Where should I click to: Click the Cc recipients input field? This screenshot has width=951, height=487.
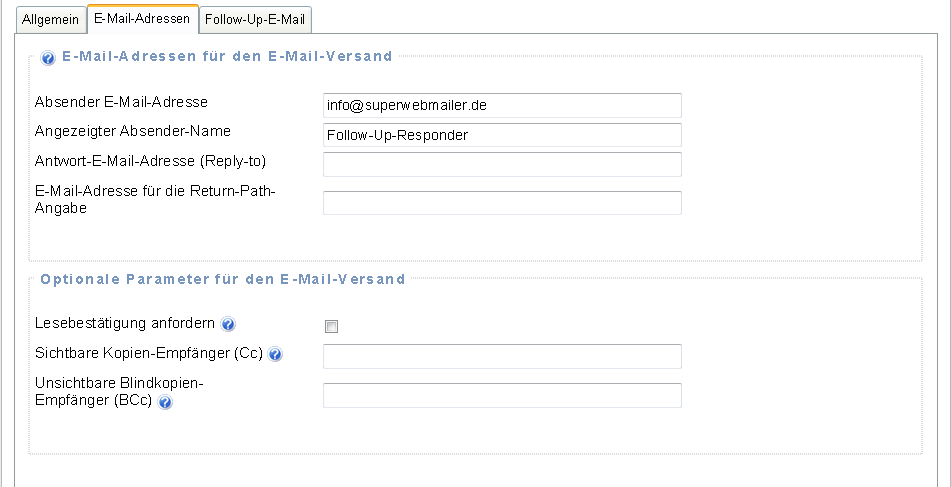(x=502, y=356)
